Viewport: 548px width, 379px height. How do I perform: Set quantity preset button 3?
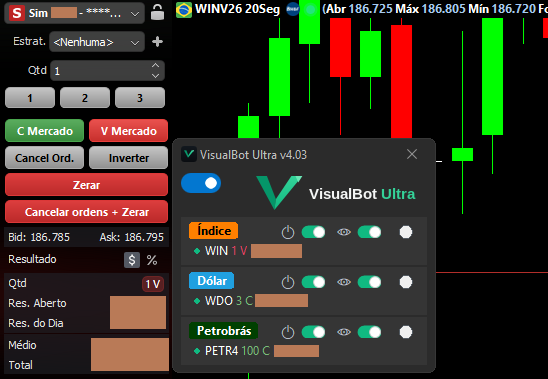tap(140, 98)
